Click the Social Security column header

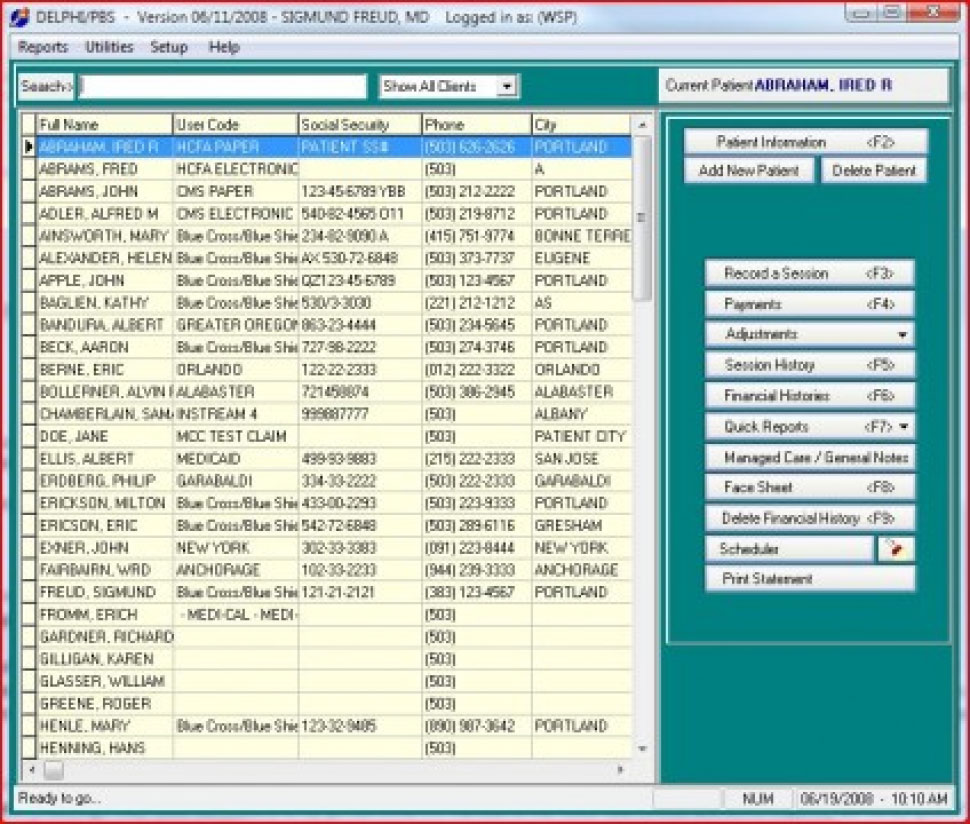pyautogui.click(x=359, y=124)
